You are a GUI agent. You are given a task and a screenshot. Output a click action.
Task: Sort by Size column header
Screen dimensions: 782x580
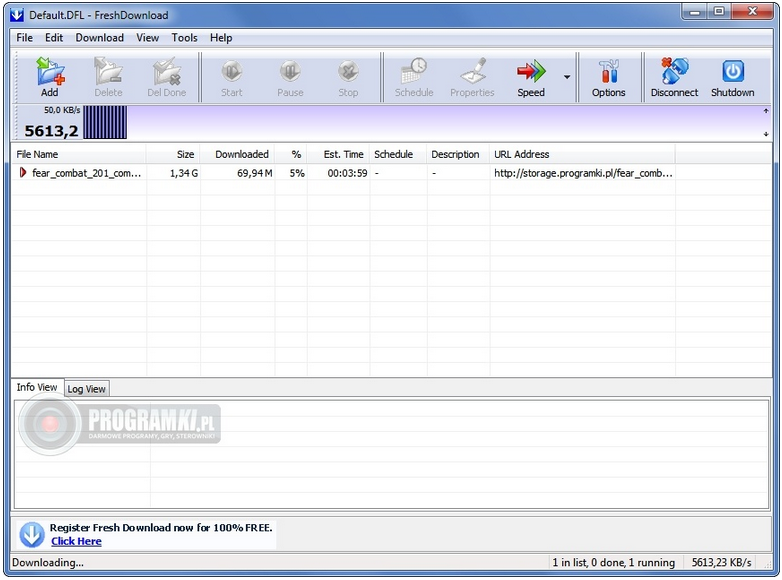(173, 155)
